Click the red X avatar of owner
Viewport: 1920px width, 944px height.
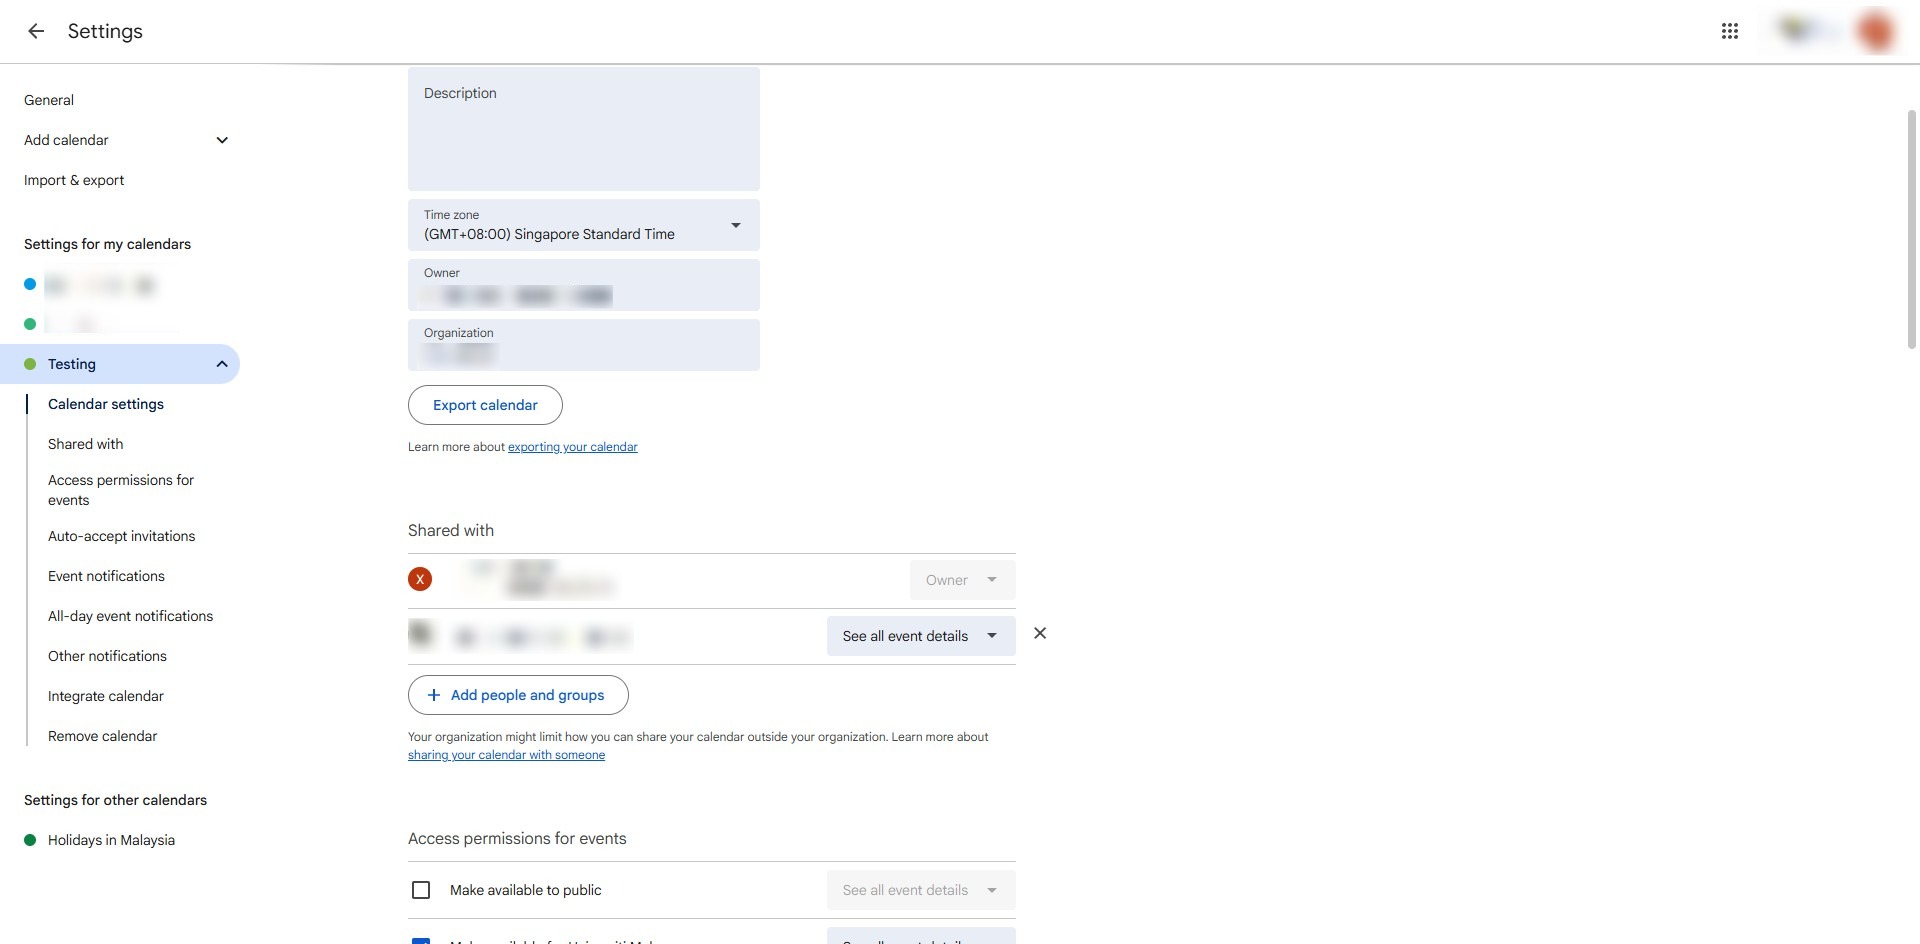(x=420, y=579)
